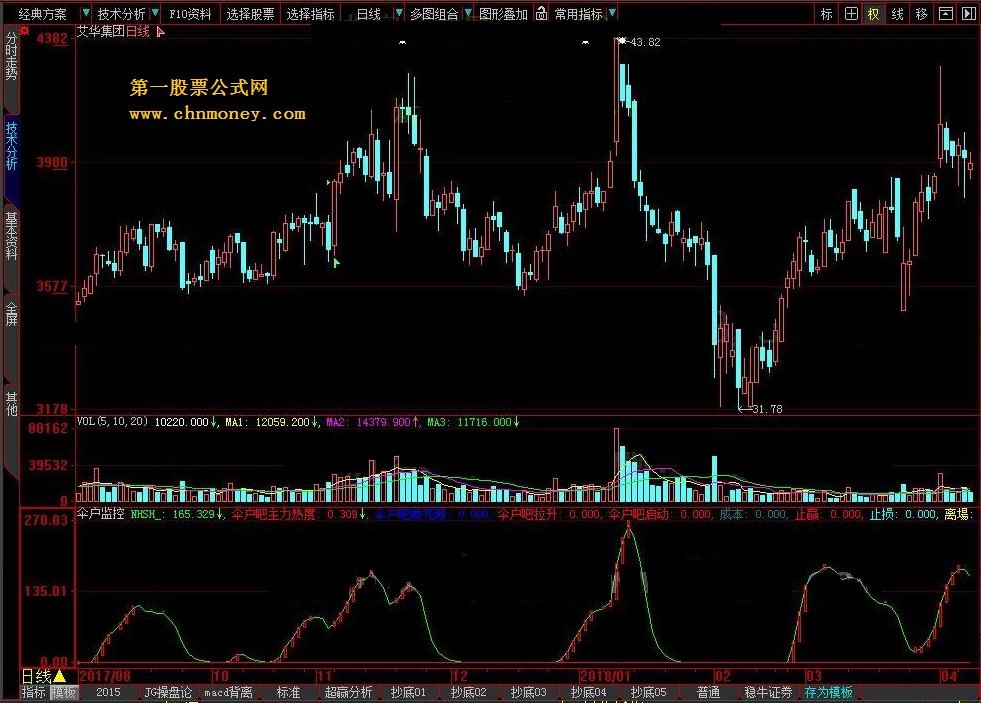The image size is (981, 703).
Task: Open the 多图组合 dropdown arrow
Action: 468,13
